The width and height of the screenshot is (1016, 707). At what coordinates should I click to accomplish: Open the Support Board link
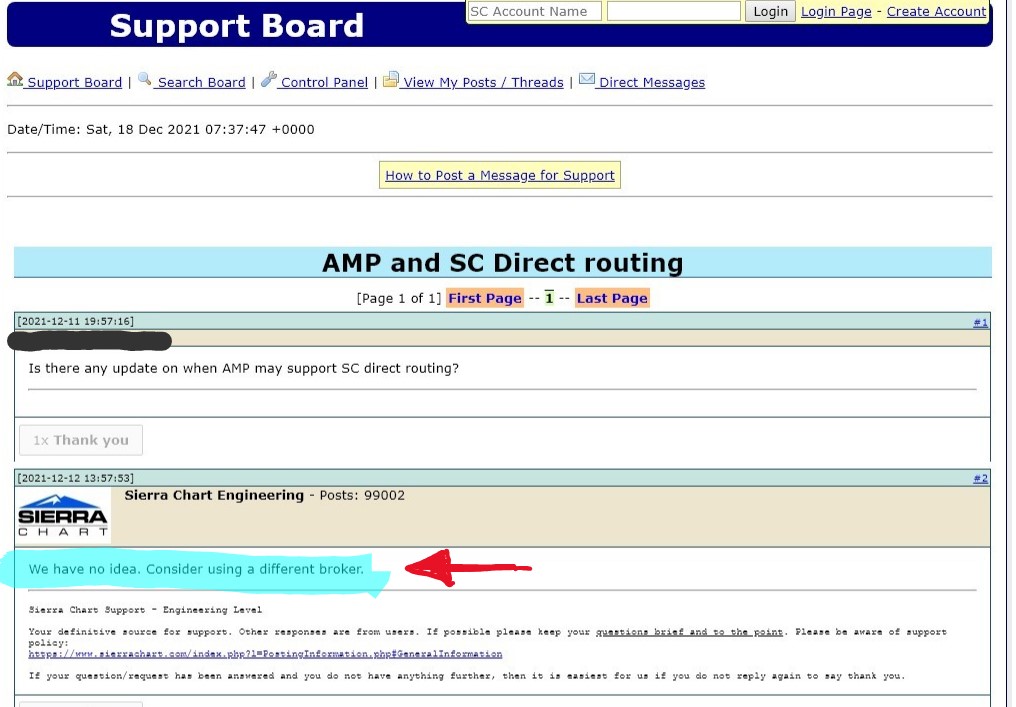(x=75, y=82)
